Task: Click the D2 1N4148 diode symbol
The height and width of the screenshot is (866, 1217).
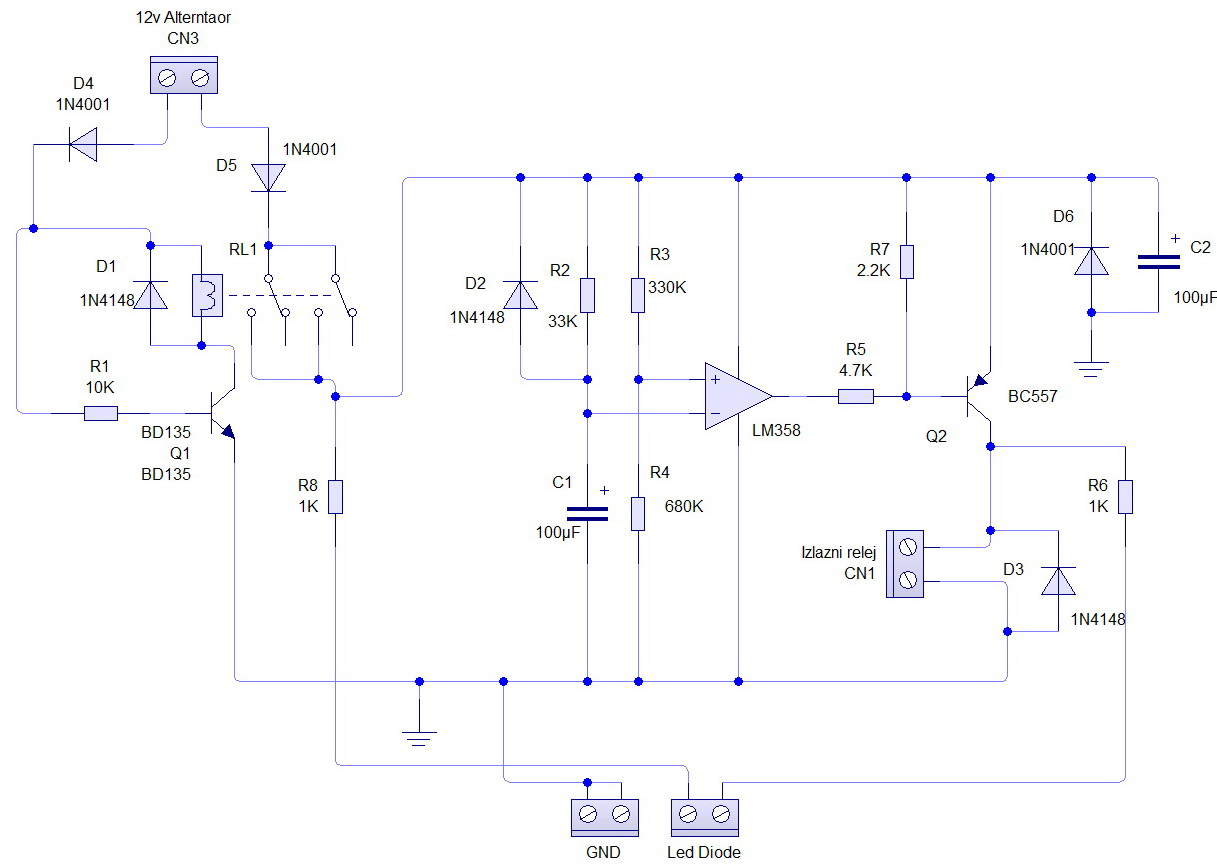Action: [x=520, y=295]
